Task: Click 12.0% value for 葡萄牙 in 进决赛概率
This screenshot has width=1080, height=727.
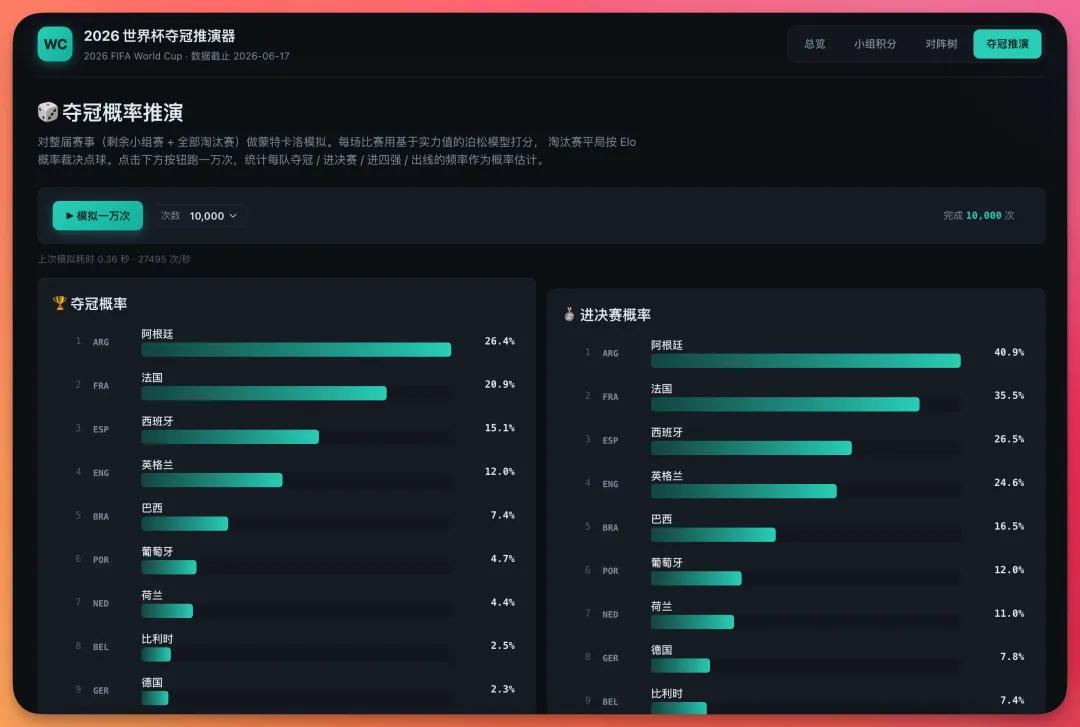Action: coord(1009,570)
